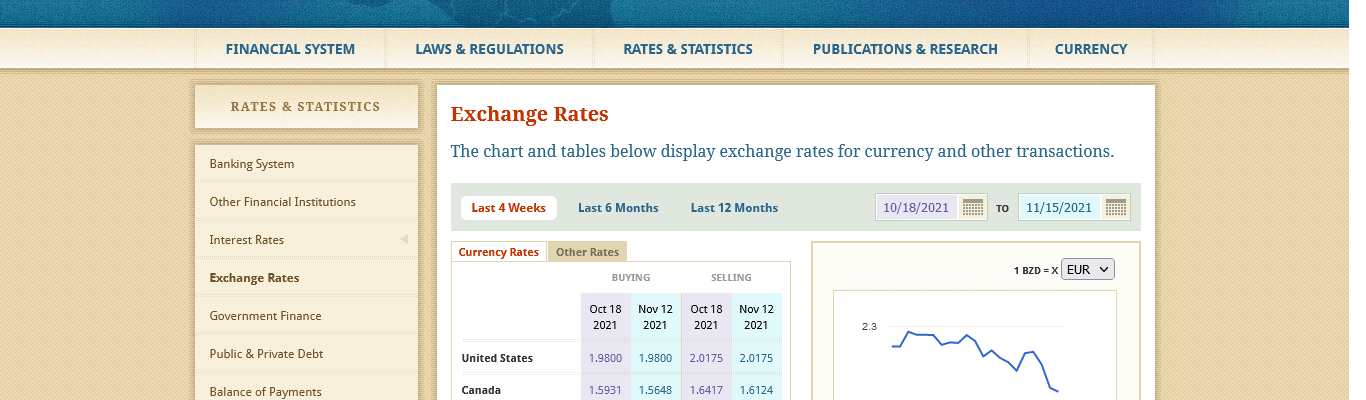
Task: Open Other Financial Institutions sidebar link
Action: pyautogui.click(x=282, y=202)
